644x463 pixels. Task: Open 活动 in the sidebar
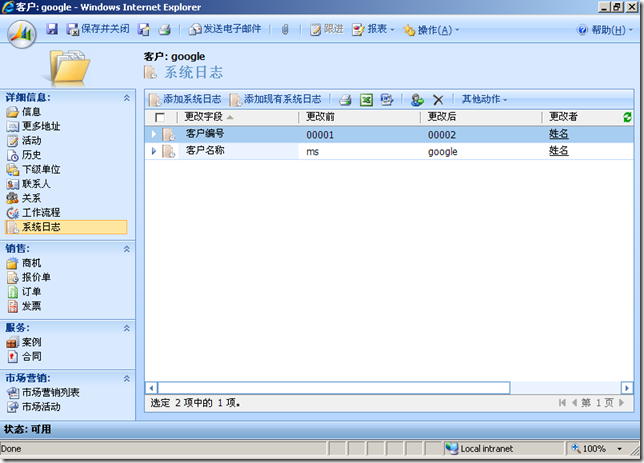24,141
